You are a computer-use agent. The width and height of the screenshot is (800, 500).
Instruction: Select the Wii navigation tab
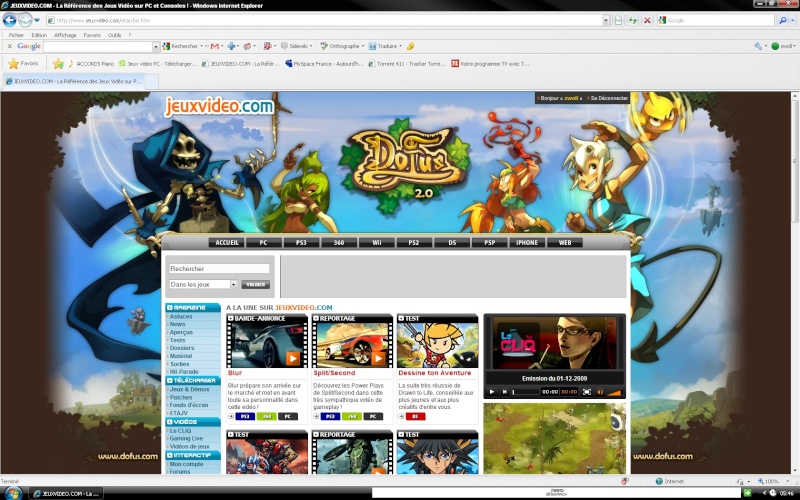coord(377,243)
